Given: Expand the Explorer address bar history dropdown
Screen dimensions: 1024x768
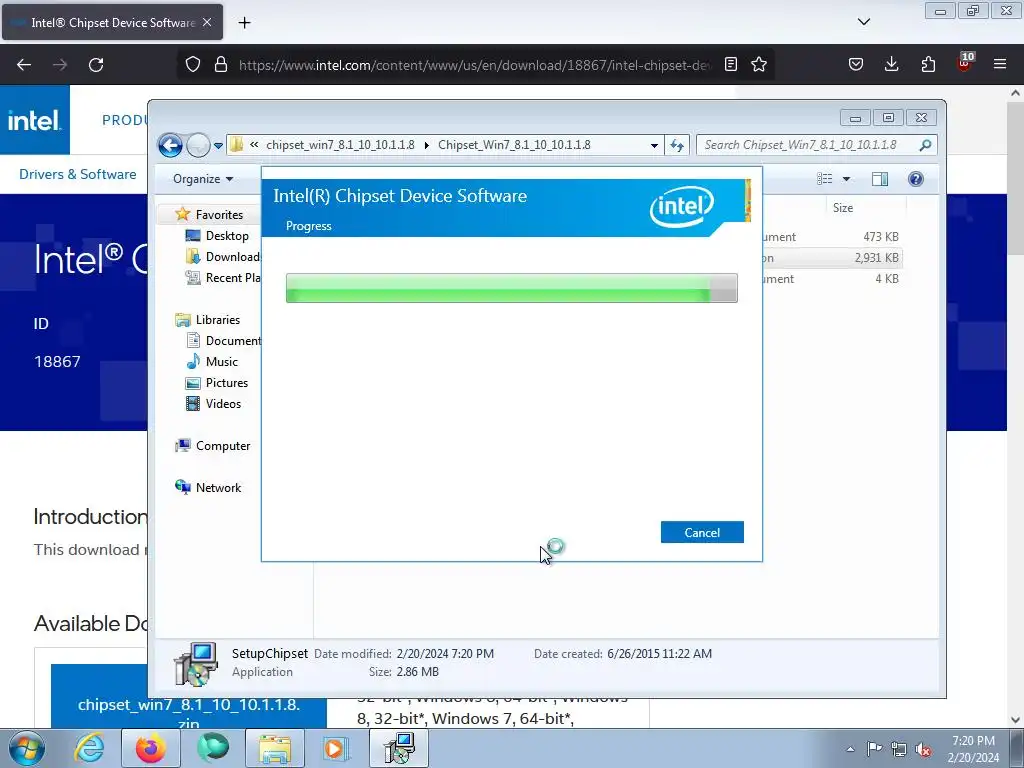Looking at the screenshot, I should 654,145.
